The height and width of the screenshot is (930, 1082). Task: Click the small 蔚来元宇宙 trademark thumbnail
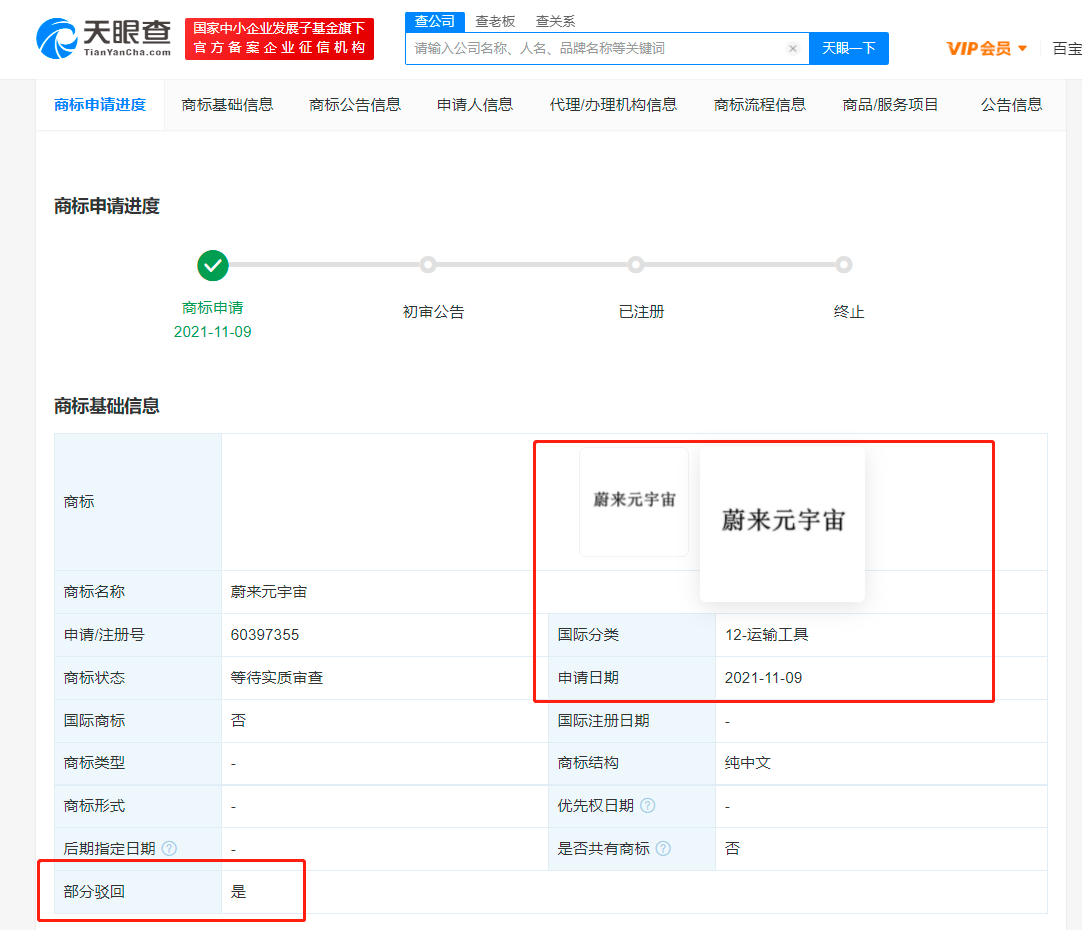[634, 501]
